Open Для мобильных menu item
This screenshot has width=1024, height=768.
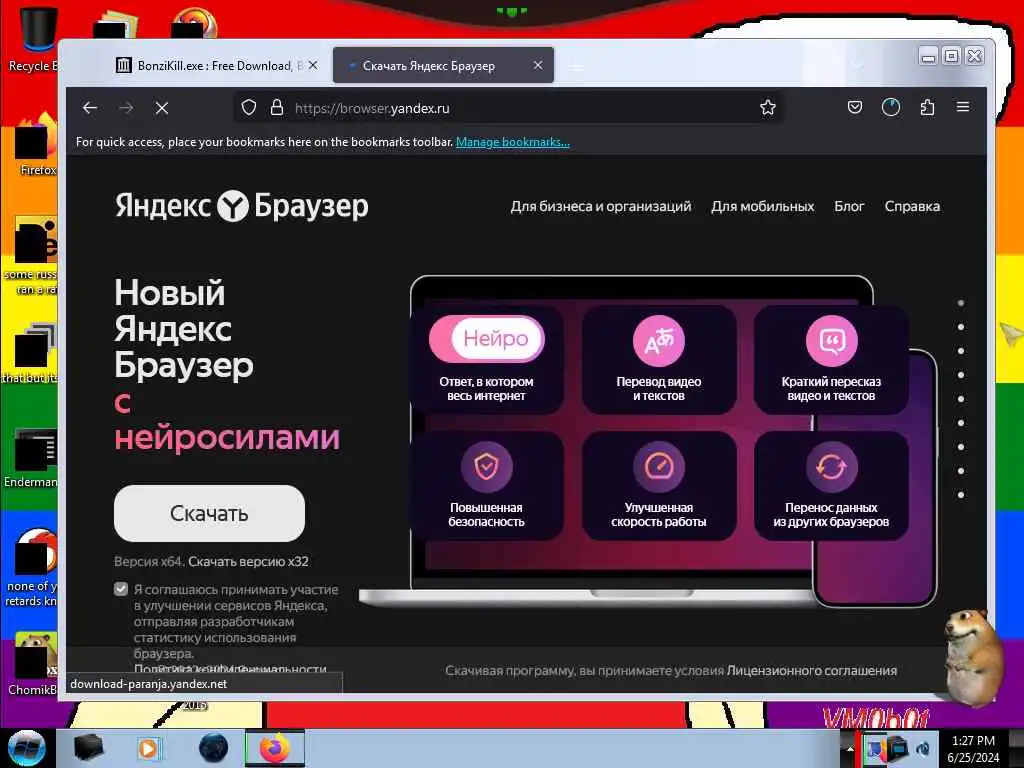763,206
